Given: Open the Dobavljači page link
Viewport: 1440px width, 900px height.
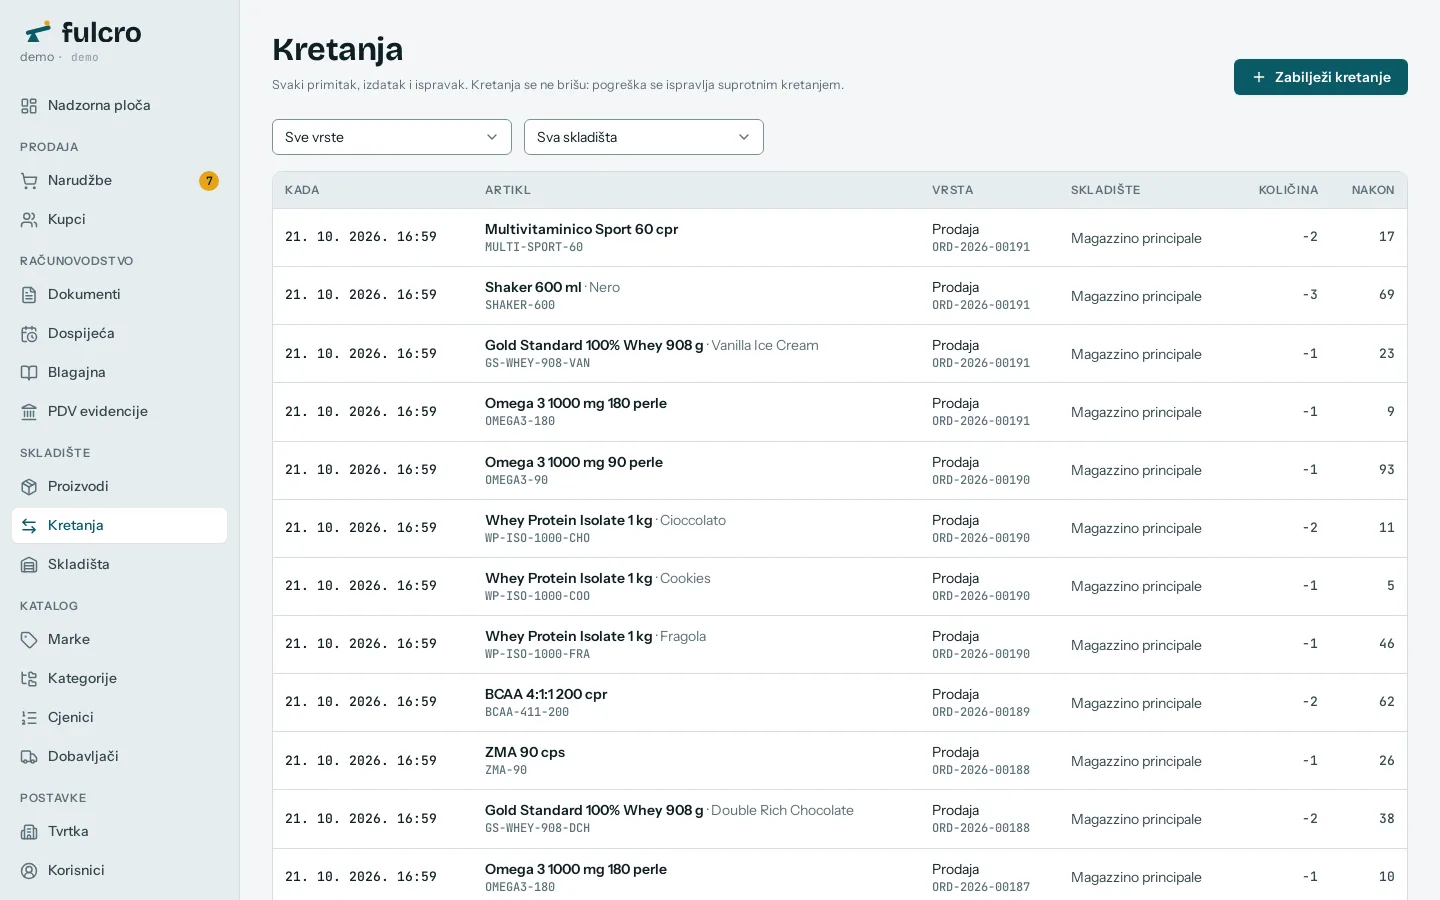Looking at the screenshot, I should [119, 757].
